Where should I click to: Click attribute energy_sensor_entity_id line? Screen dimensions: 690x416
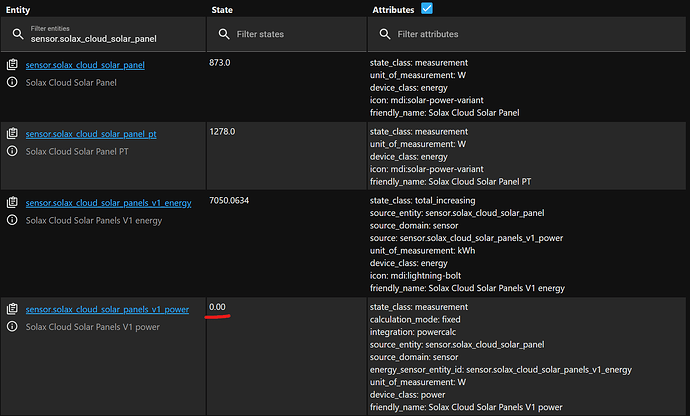501,370
